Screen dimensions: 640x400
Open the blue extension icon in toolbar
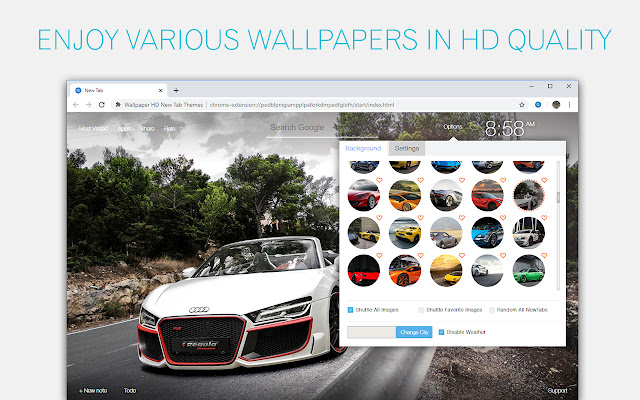click(x=538, y=105)
